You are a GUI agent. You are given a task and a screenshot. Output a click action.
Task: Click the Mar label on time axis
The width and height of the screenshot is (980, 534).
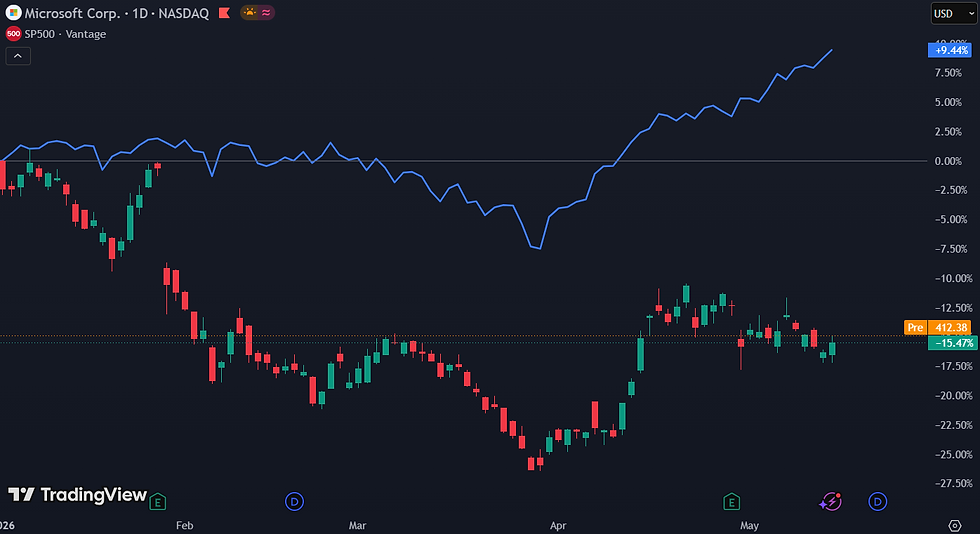357,525
